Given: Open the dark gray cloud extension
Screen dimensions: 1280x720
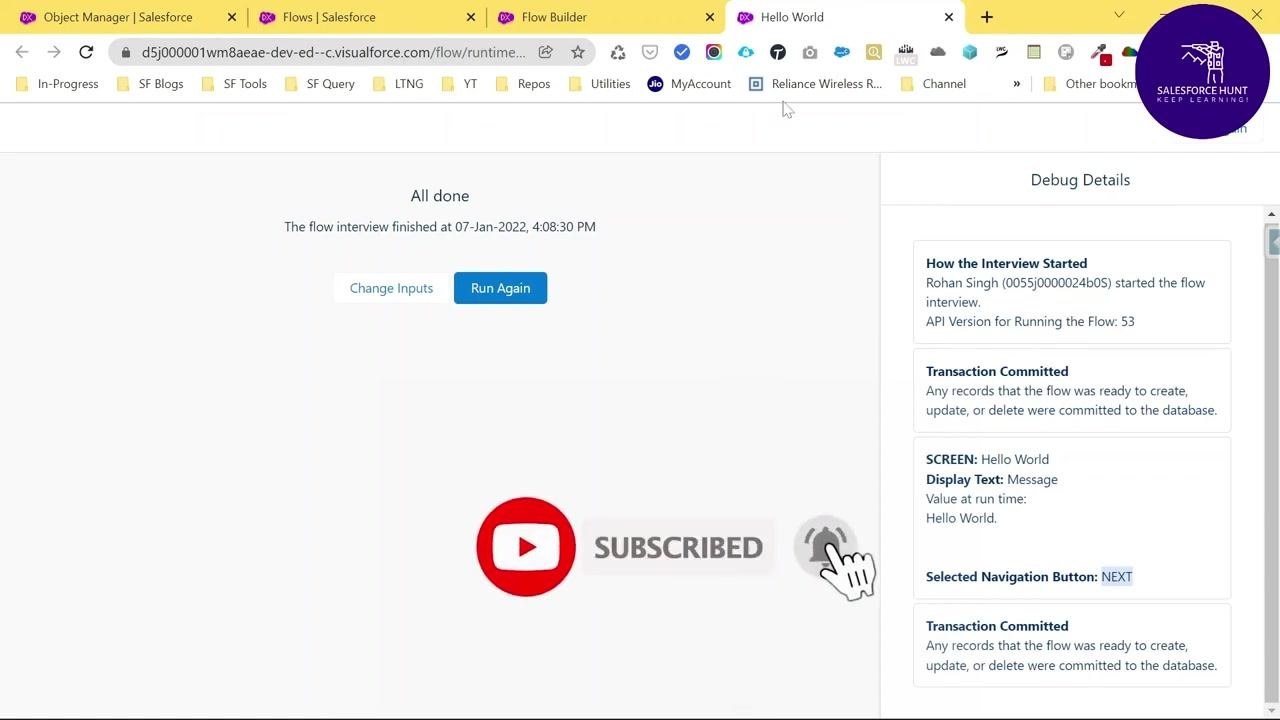Looking at the screenshot, I should [x=938, y=52].
